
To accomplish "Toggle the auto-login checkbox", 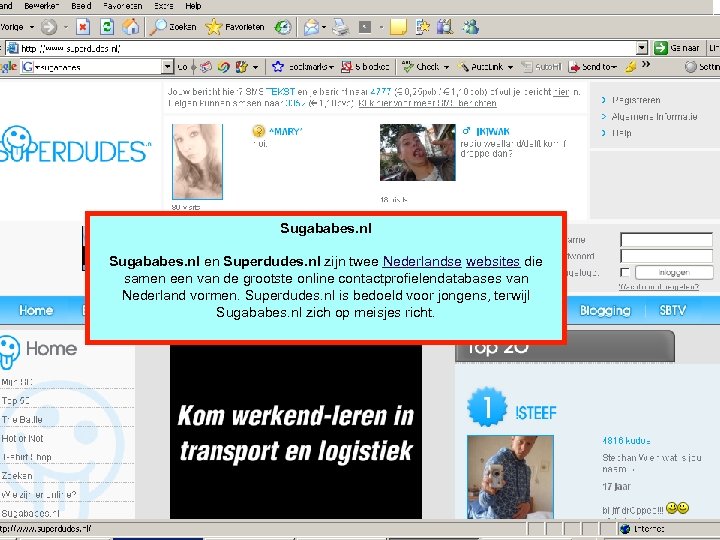I will (x=624, y=272).
